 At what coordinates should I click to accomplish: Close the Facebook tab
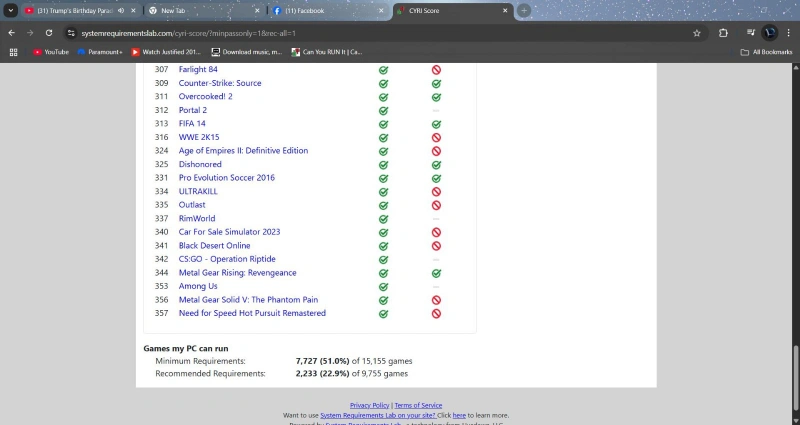pyautogui.click(x=381, y=10)
